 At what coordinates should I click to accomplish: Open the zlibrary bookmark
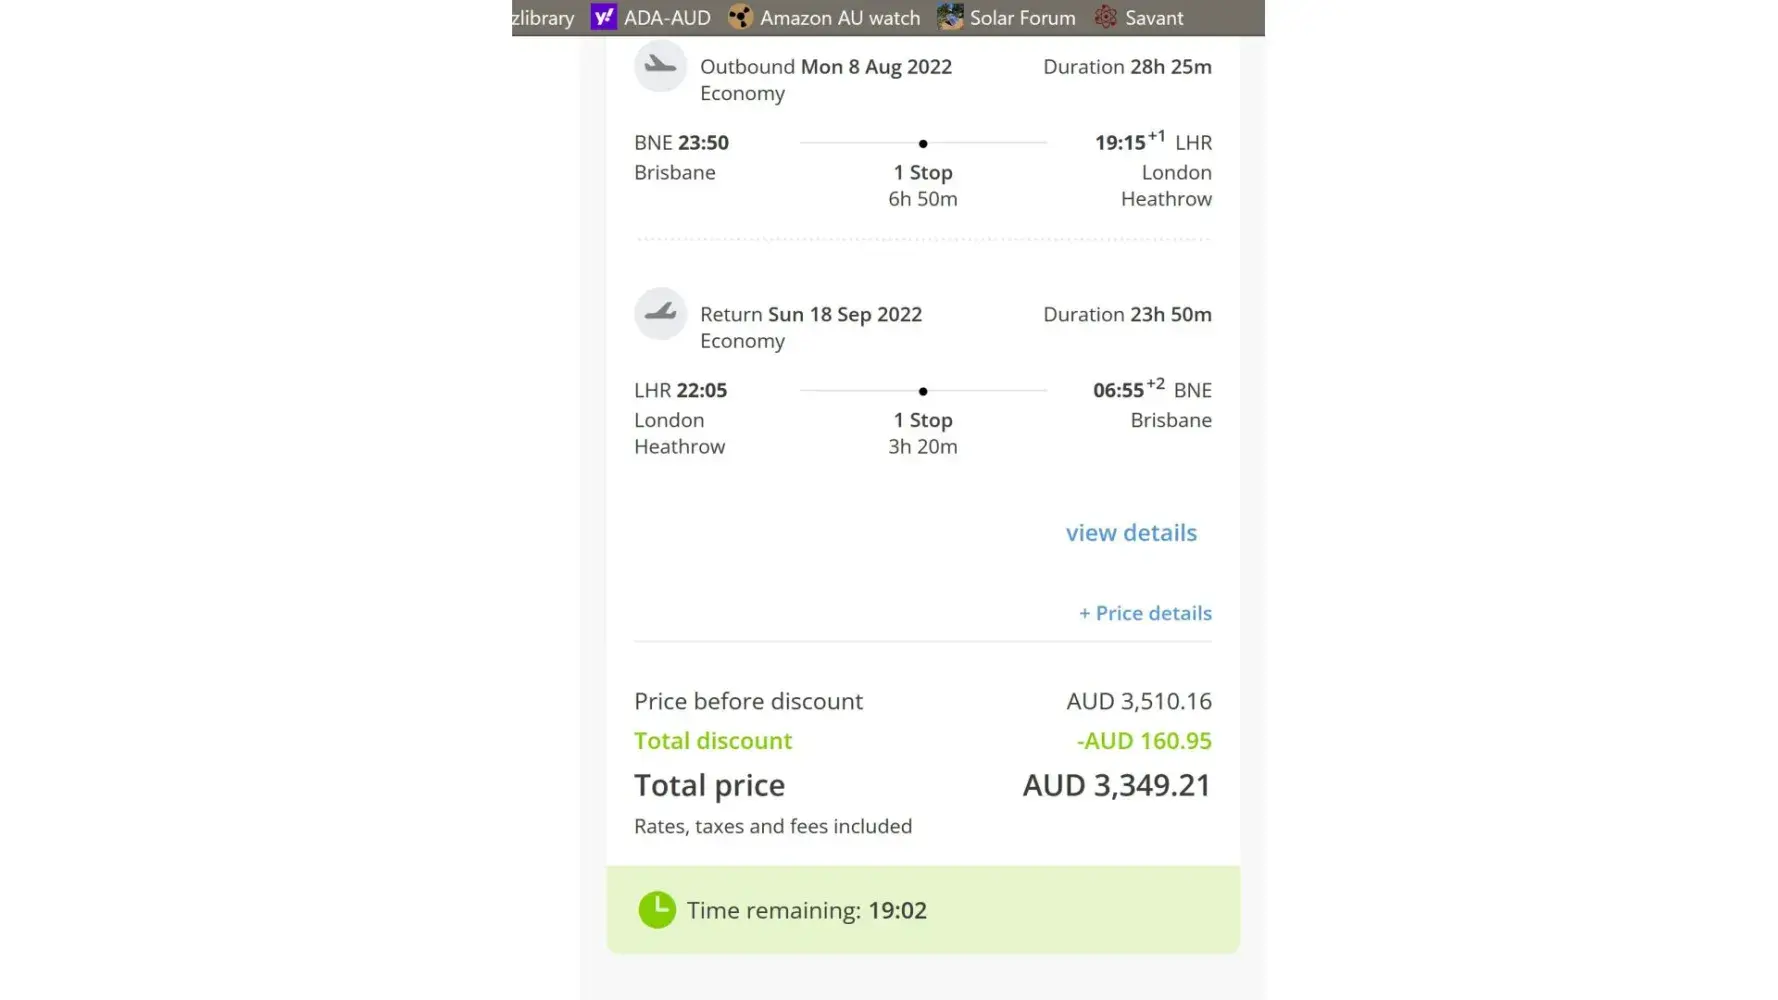coord(543,18)
